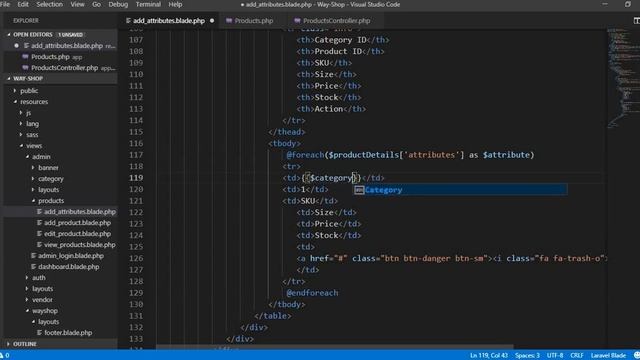Click the horizontal editor scrollbar

pos(335,347)
